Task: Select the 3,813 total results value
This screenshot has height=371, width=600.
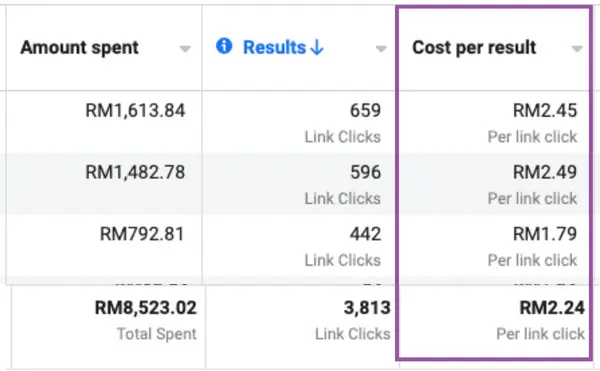Action: 367,308
